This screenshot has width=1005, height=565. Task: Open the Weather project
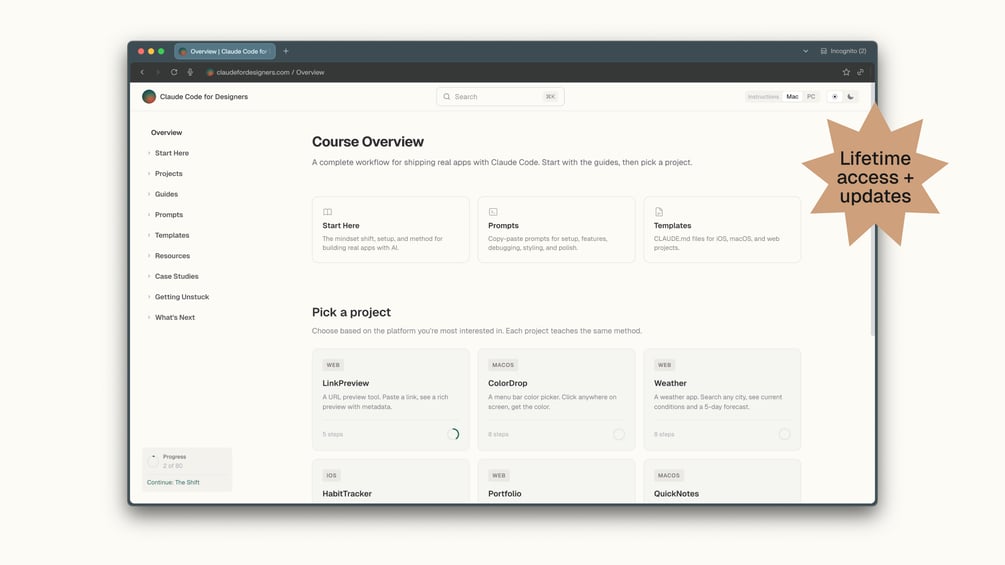coord(722,399)
